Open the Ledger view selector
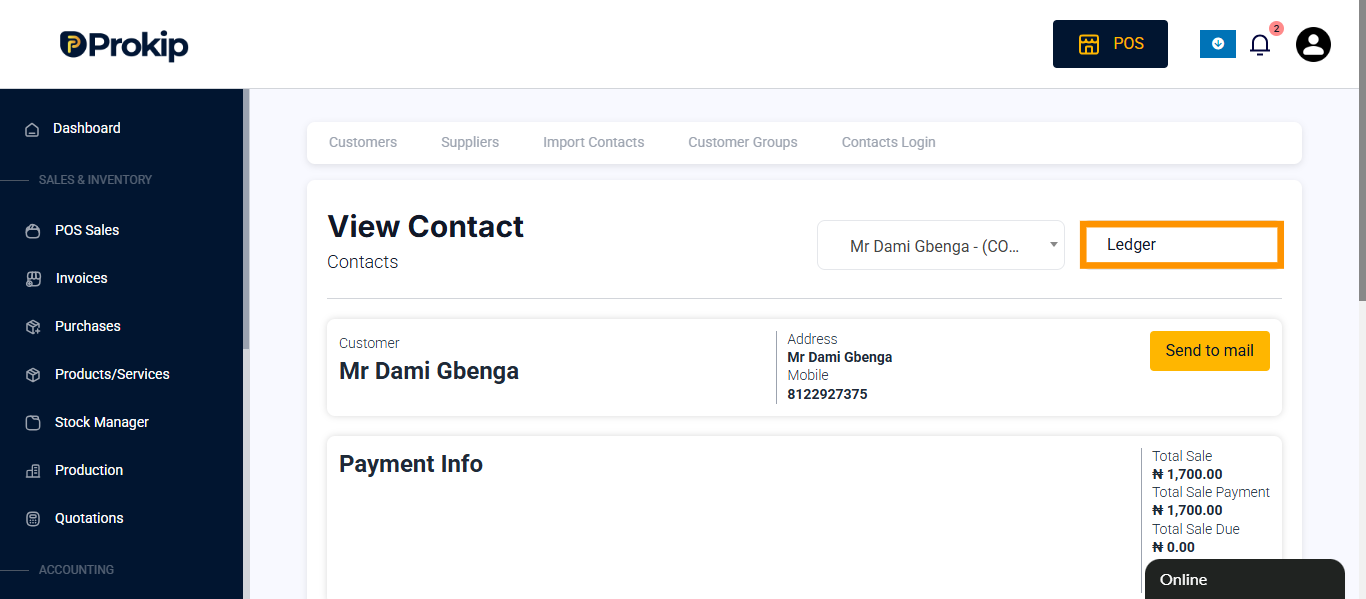The image size is (1366, 599). 1182,245
